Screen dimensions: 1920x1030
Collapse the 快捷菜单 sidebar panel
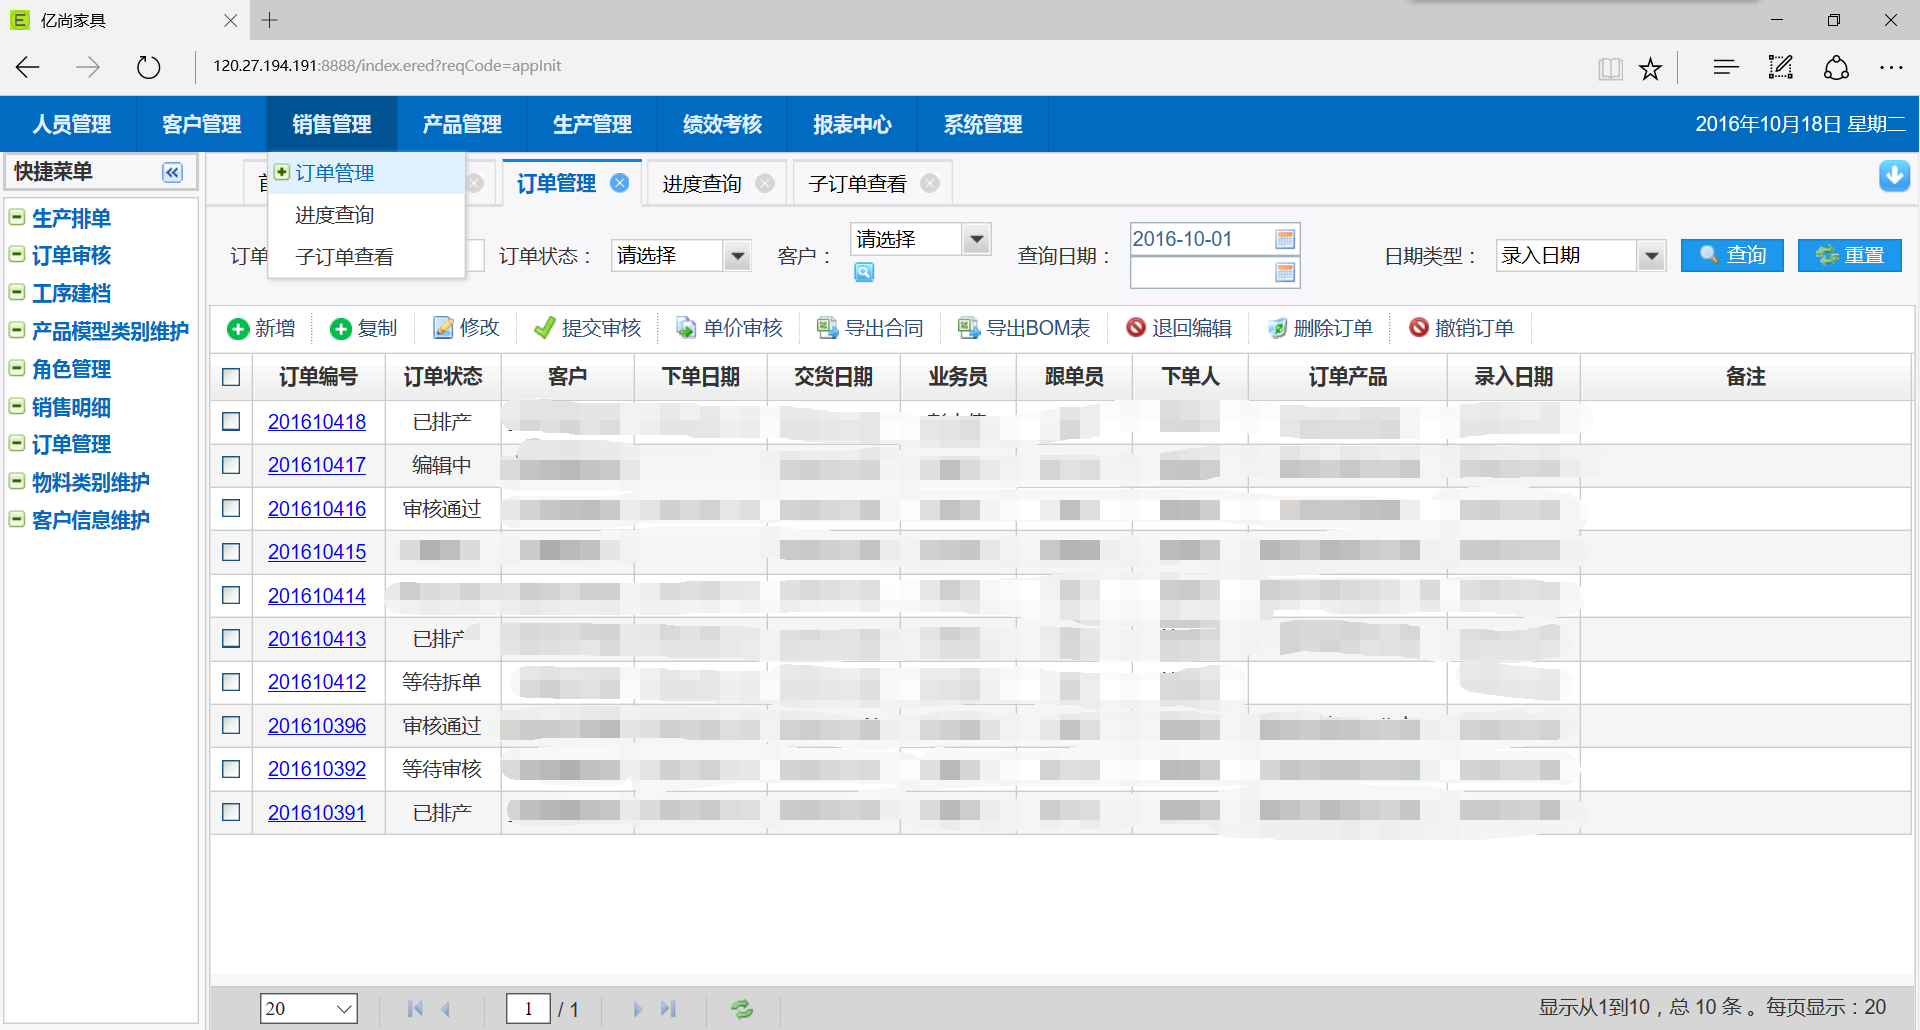[172, 172]
